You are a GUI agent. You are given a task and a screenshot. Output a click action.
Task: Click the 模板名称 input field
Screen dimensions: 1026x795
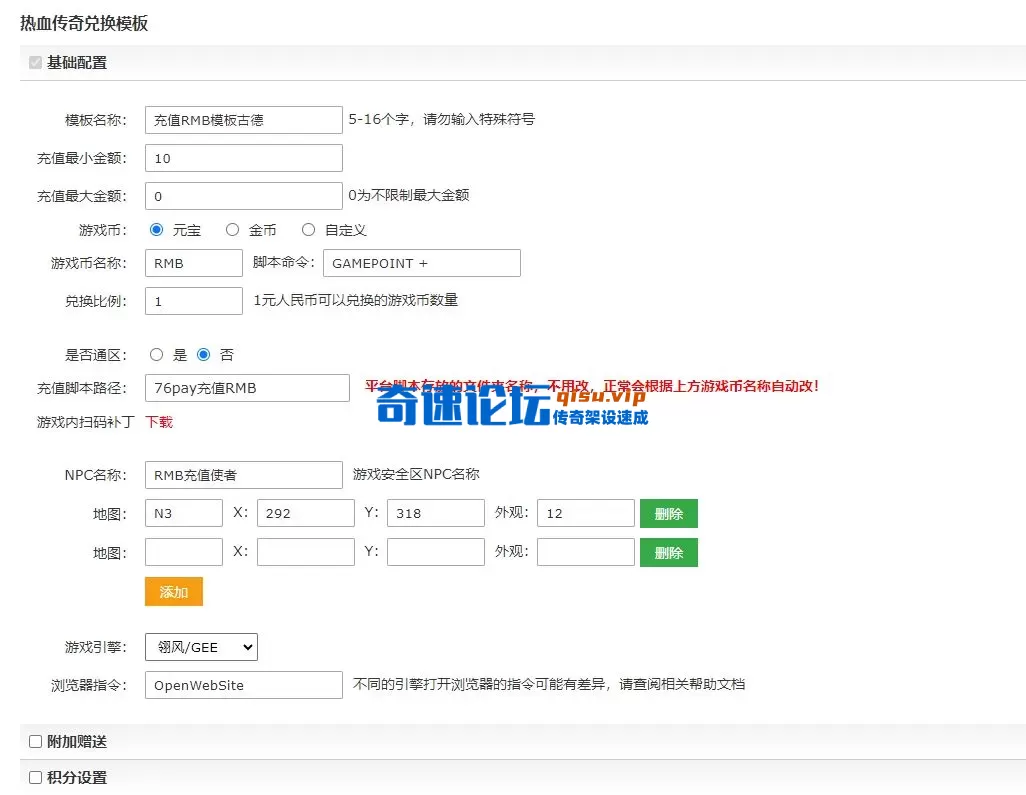point(243,120)
